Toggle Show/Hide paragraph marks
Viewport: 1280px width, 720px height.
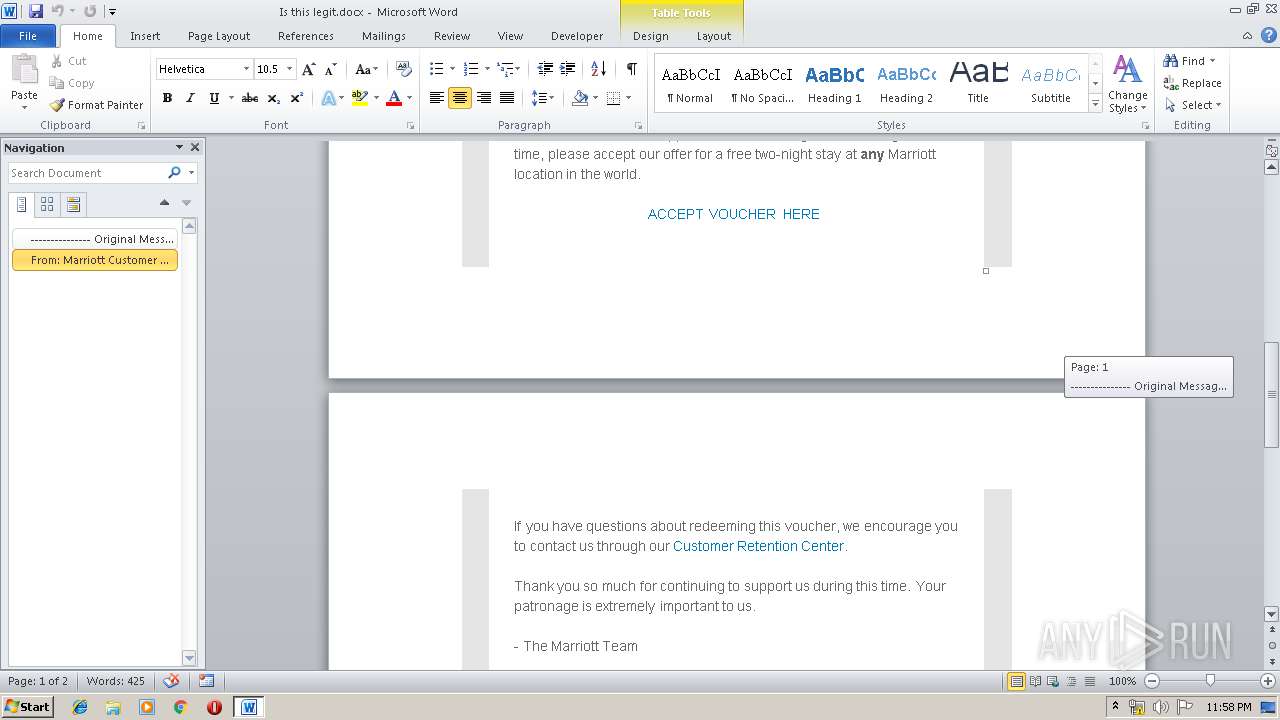[631, 69]
